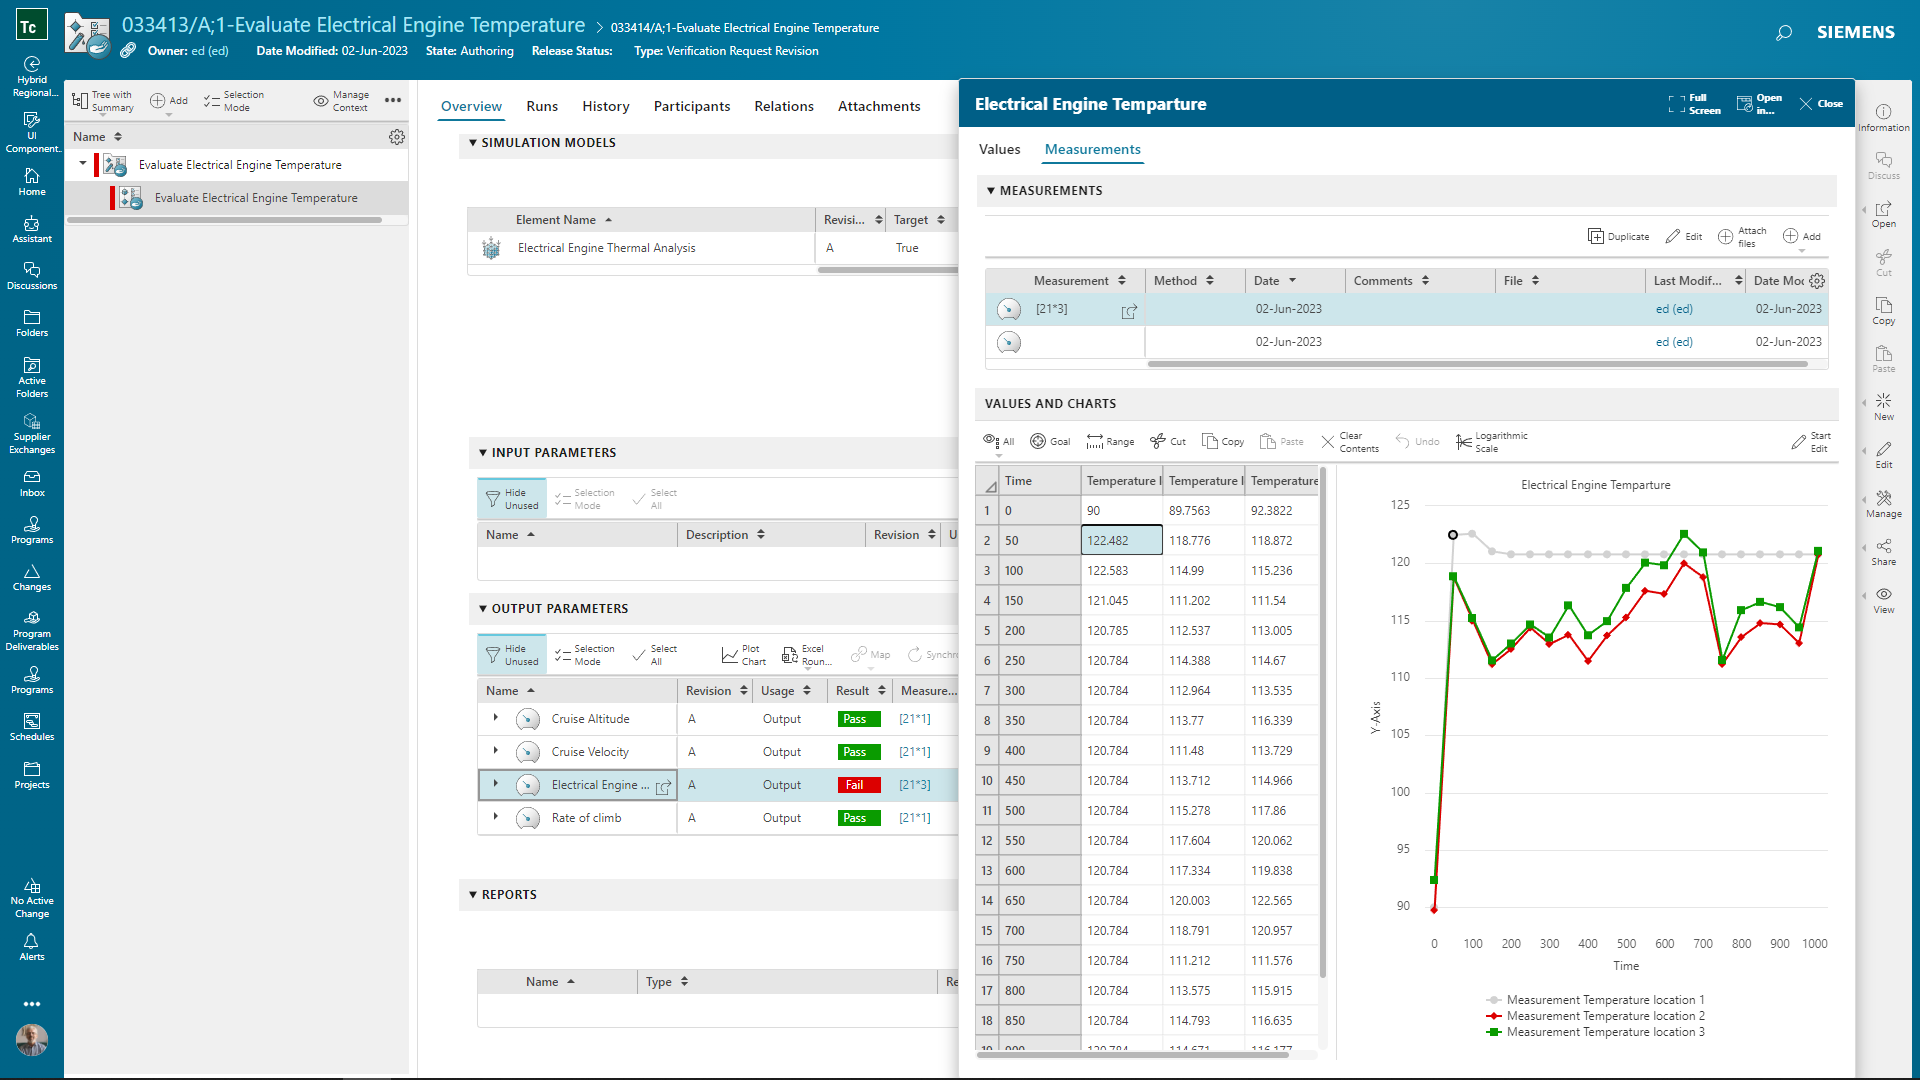The height and width of the screenshot is (1080, 1920).
Task: Expand the Cruise Altitude parameter row
Action: [495, 718]
